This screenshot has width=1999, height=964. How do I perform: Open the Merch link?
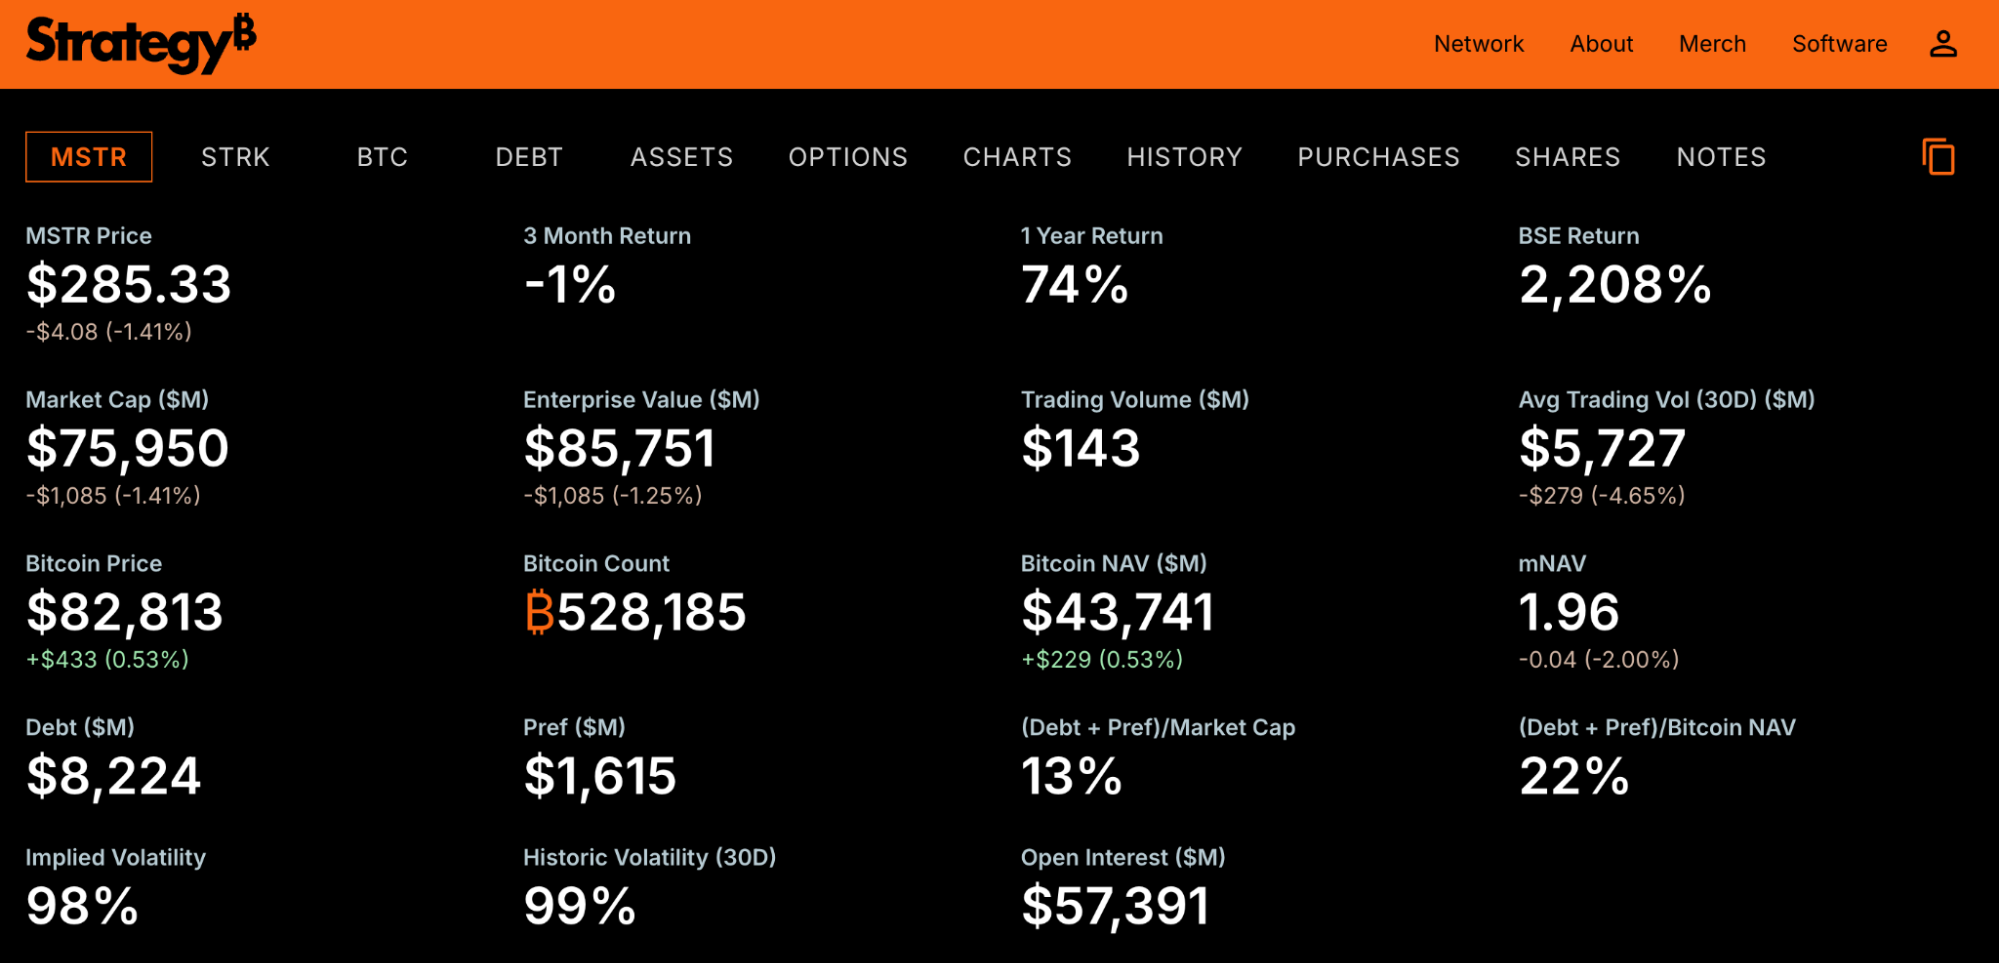1712,44
